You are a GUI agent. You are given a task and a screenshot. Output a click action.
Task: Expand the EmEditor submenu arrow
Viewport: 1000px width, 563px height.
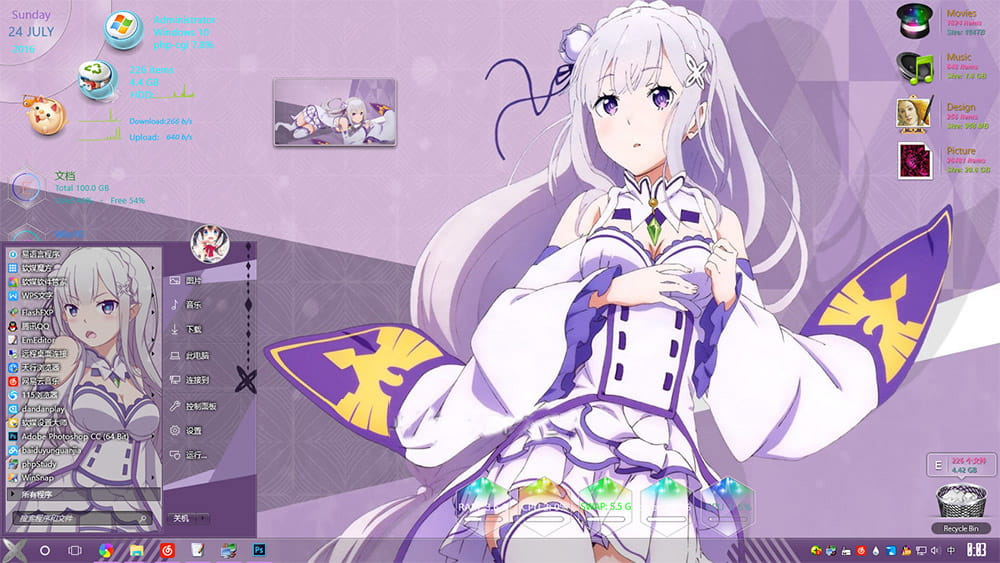coord(153,340)
